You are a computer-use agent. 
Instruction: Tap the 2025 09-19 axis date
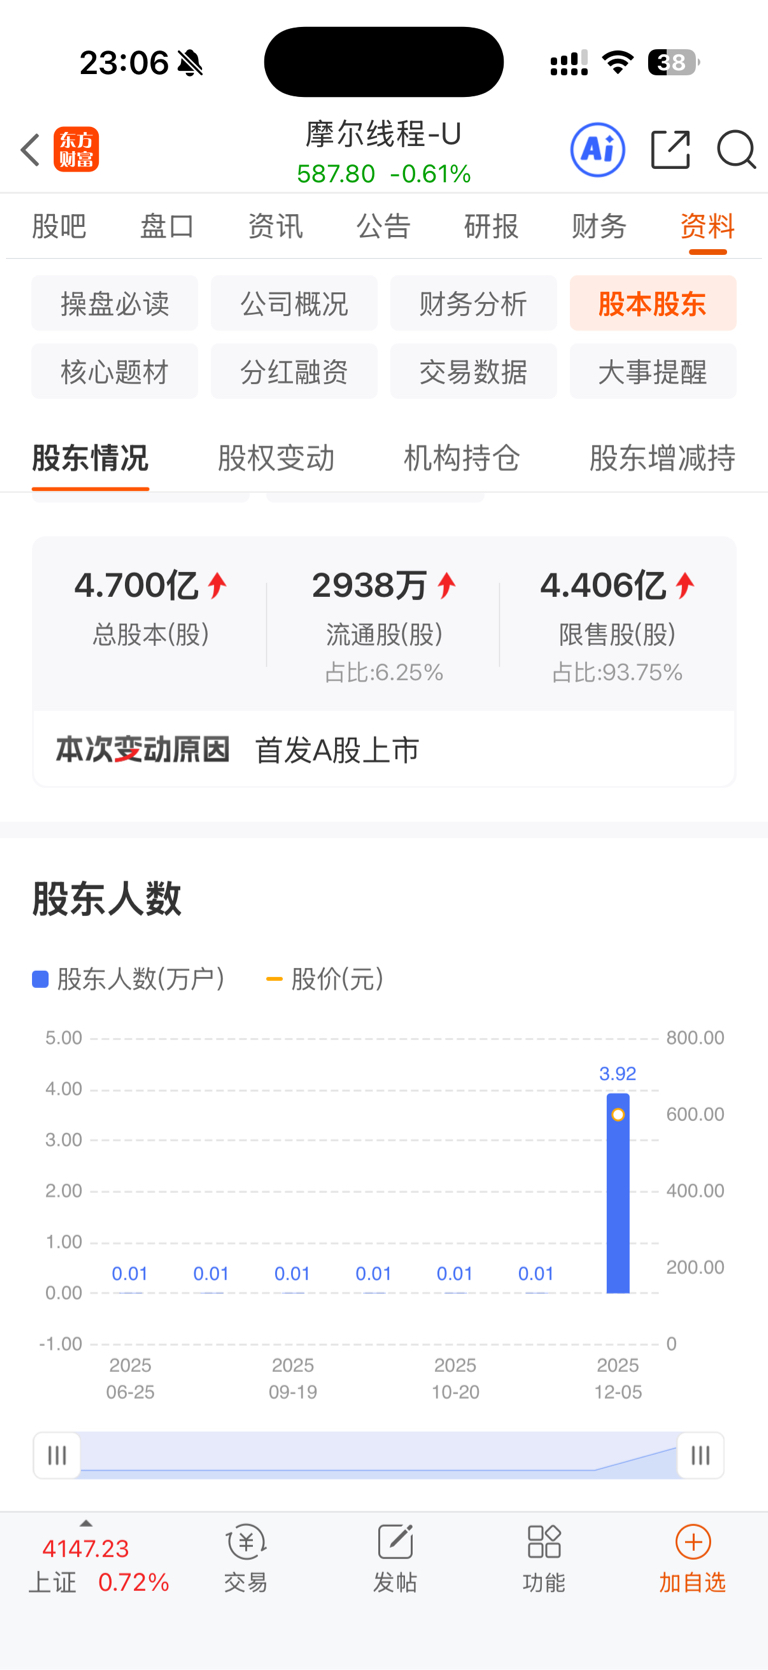click(293, 1379)
